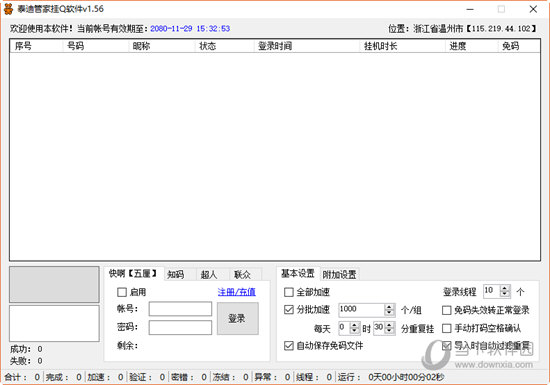Click the 昵称 column header

point(162,46)
